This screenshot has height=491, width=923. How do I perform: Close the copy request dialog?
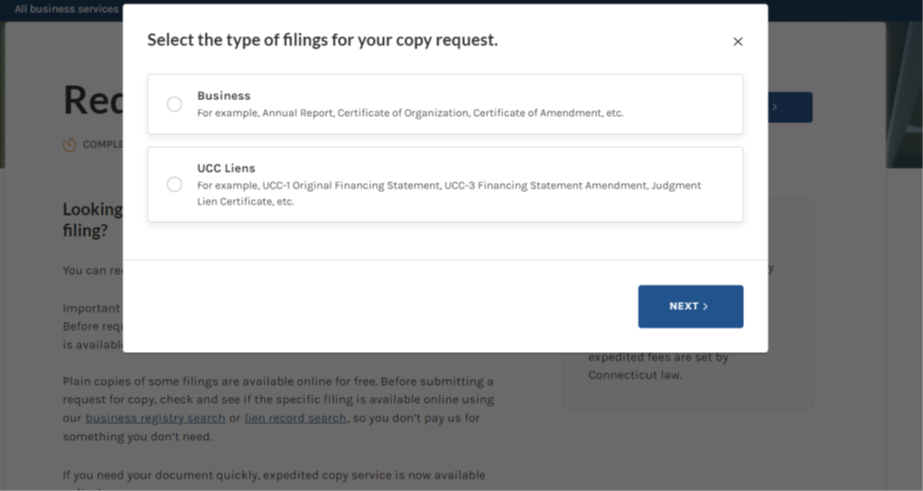pyautogui.click(x=738, y=42)
